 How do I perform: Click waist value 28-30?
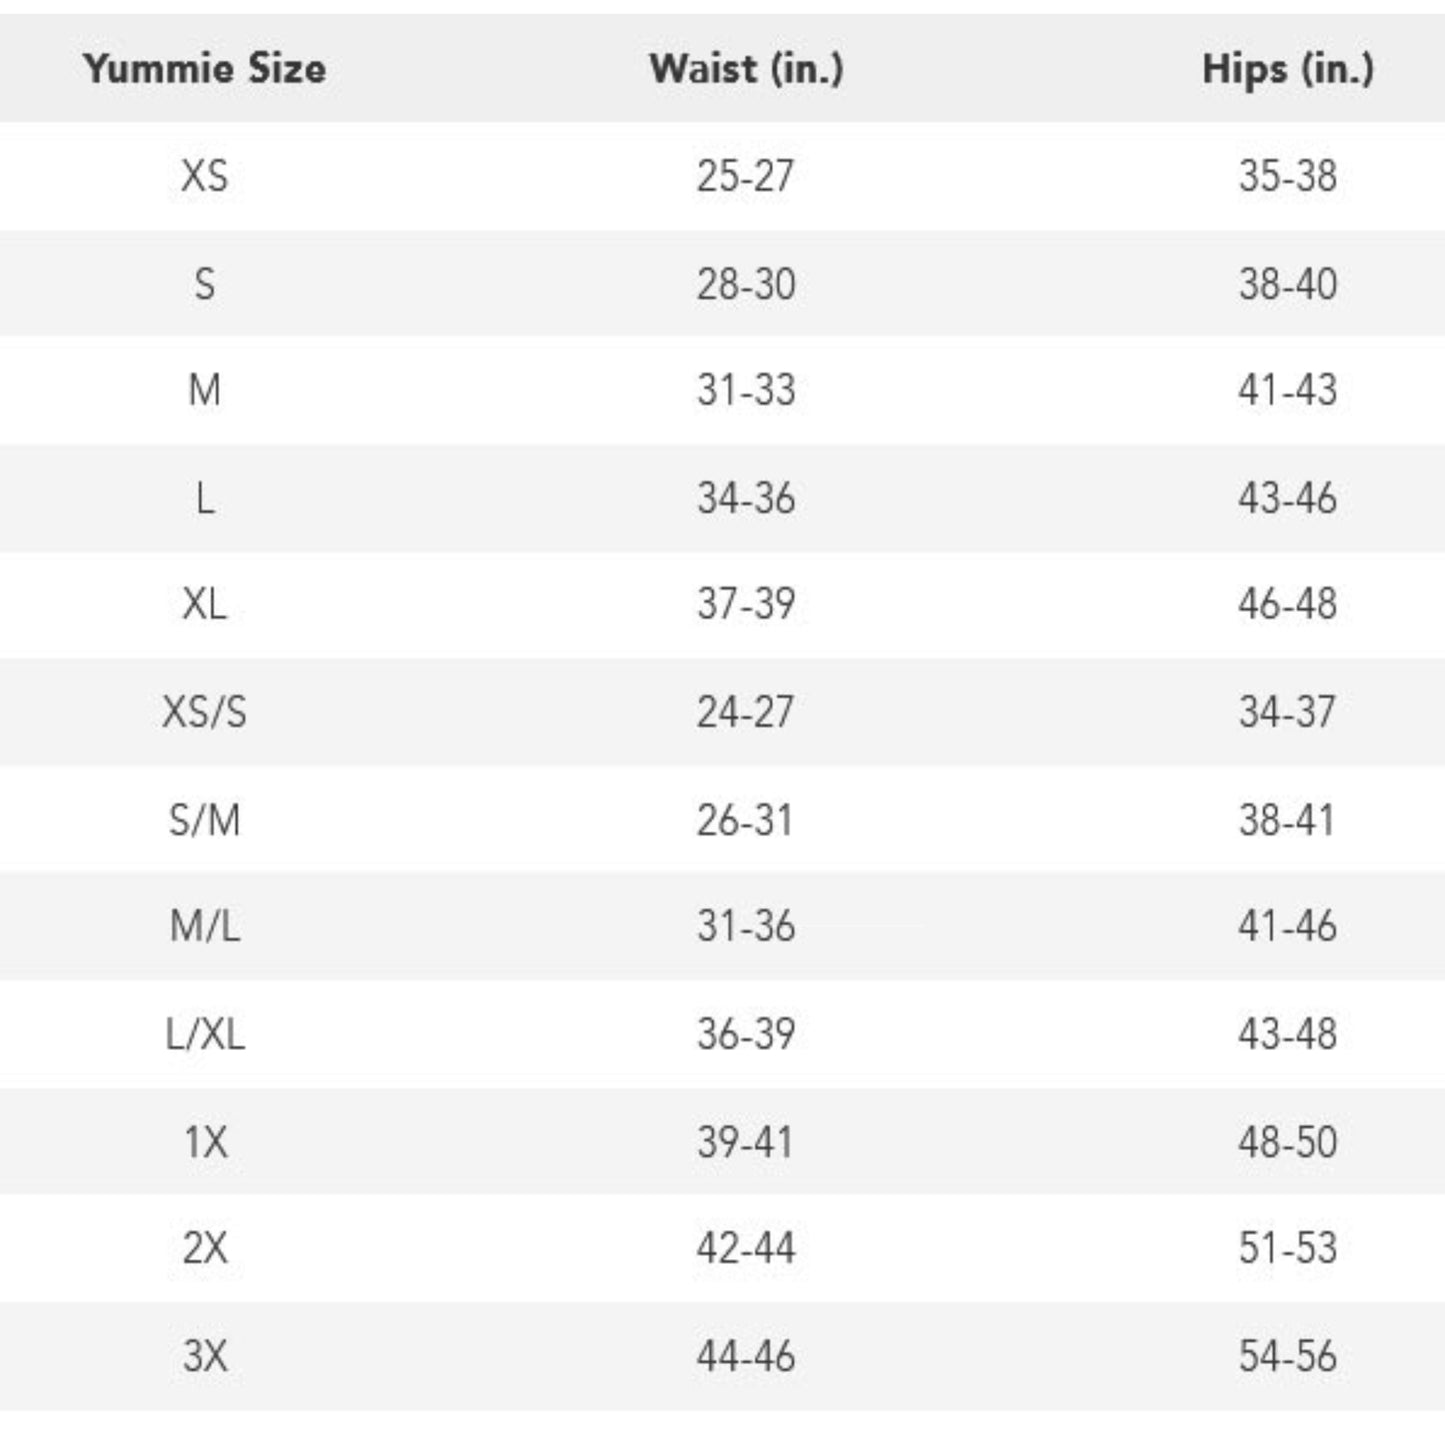click(746, 284)
